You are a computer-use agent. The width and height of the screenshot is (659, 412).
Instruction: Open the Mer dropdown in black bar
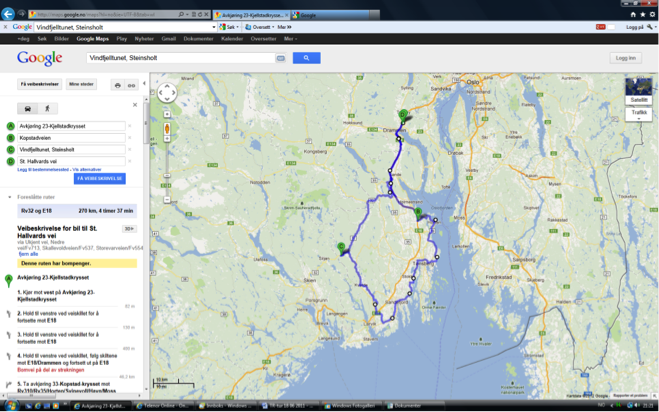coord(290,39)
